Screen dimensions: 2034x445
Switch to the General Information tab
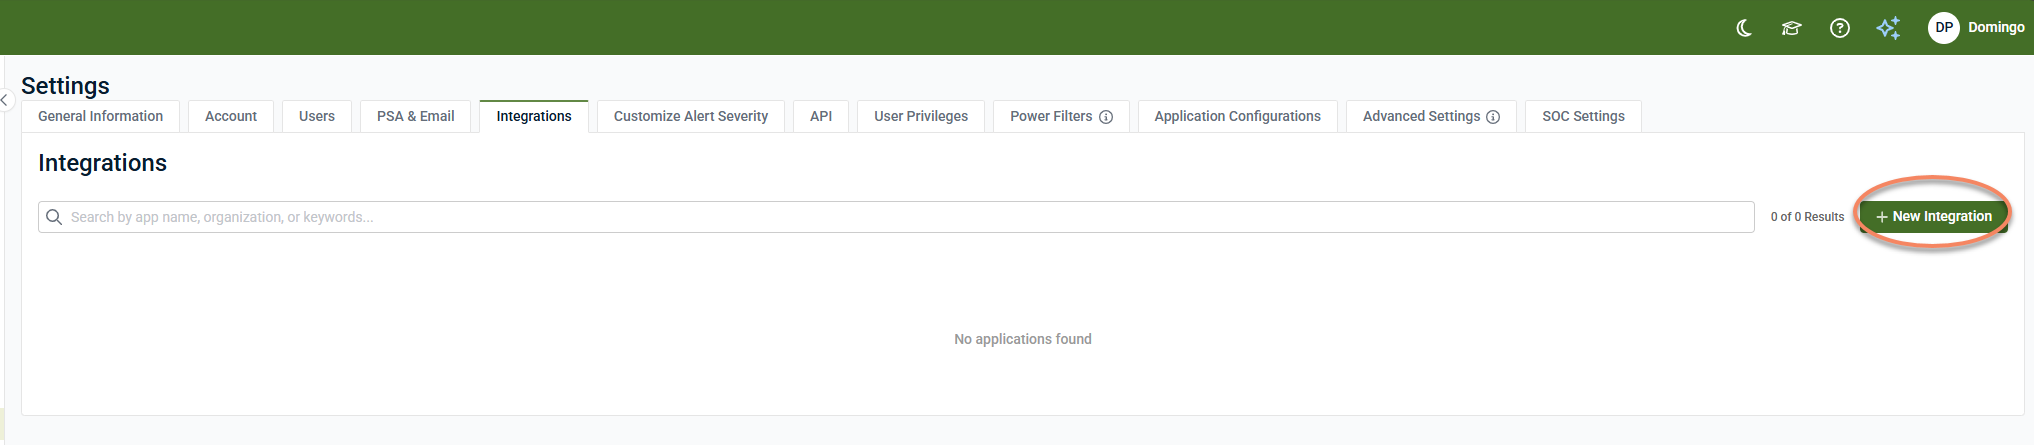(x=100, y=116)
